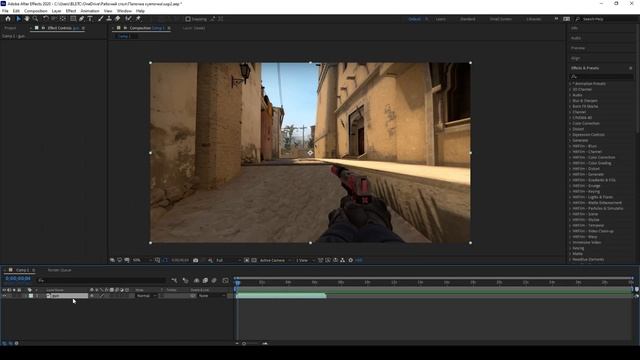Toggle Motion Blur enable switch in timeline
640x360 pixels.
pyautogui.click(x=214, y=280)
